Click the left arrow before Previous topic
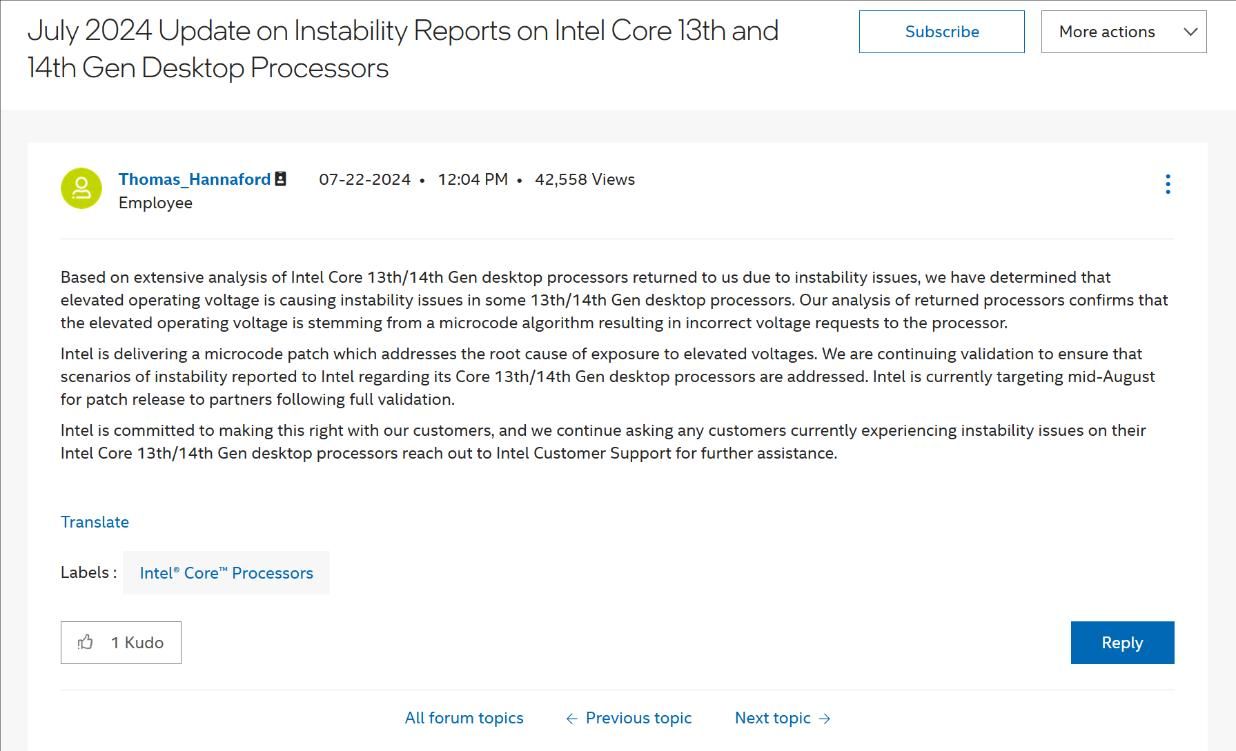The image size is (1236, 751). point(572,718)
